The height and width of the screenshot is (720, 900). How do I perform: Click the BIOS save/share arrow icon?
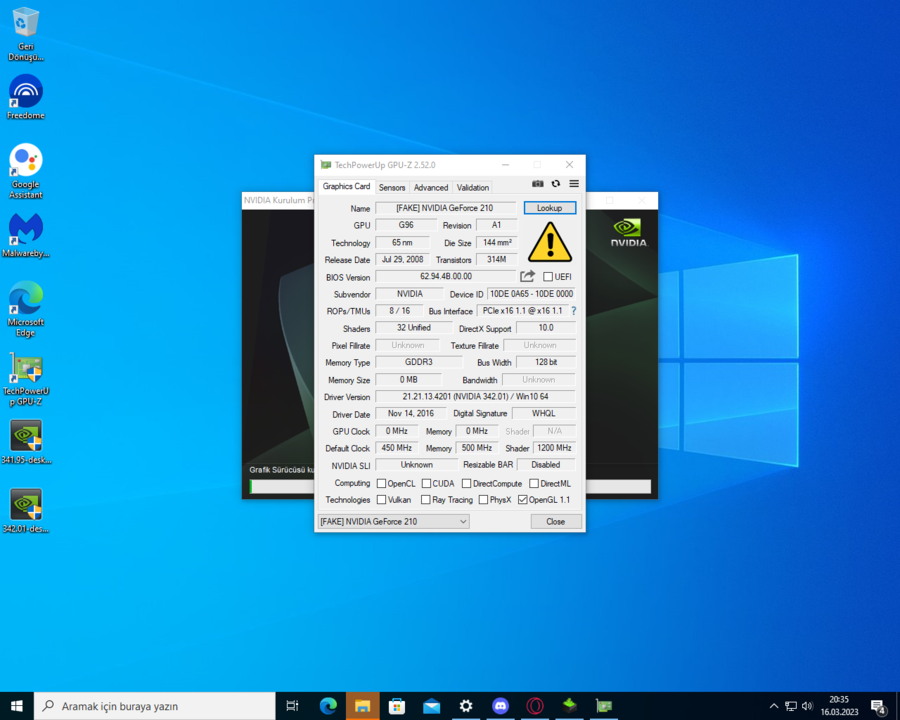pos(527,277)
